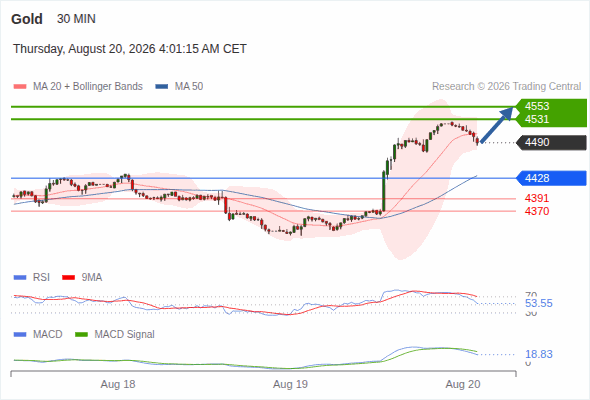Click the RSI legend swatch
Viewport: 590px width, 400px height.
click(x=20, y=278)
